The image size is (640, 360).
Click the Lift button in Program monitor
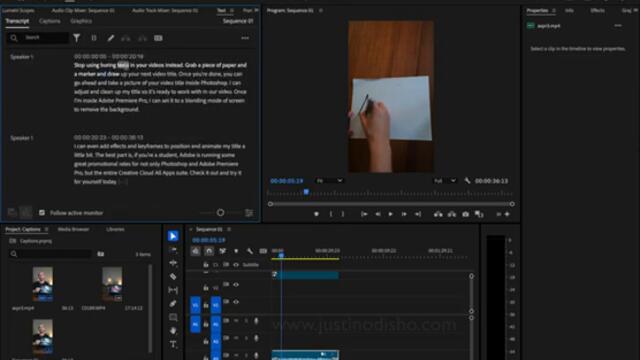(x=438, y=214)
